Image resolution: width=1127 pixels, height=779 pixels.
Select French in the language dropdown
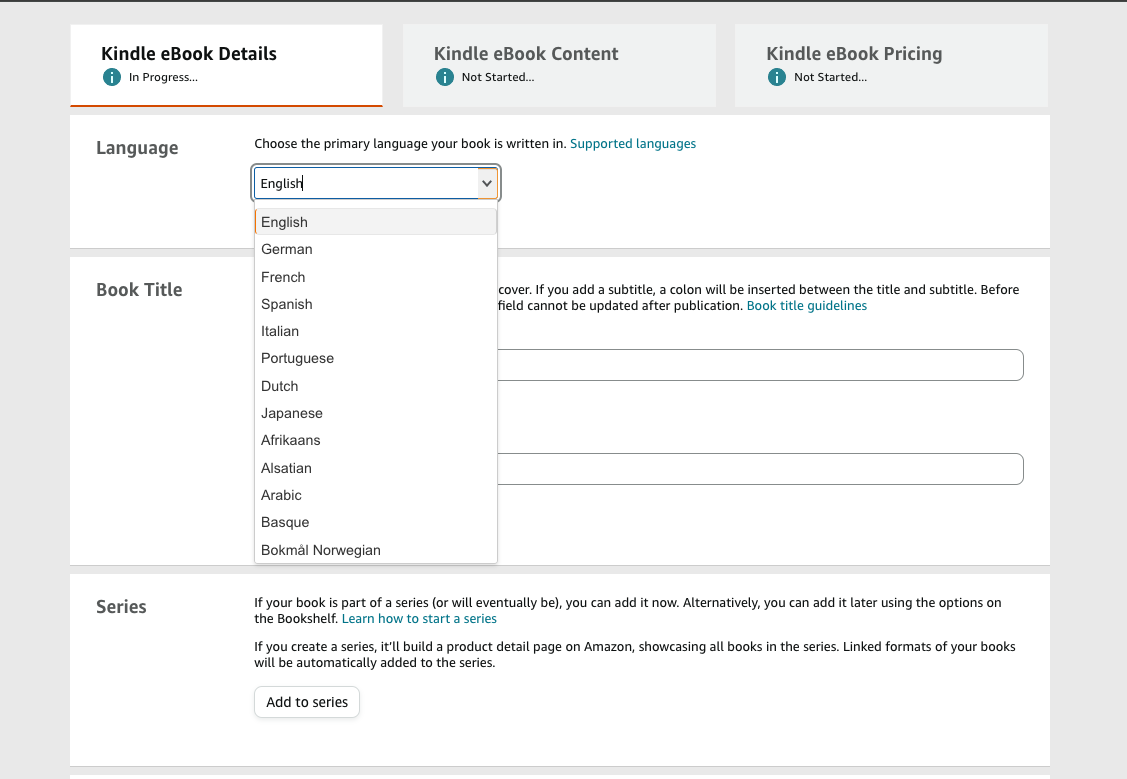click(x=283, y=277)
